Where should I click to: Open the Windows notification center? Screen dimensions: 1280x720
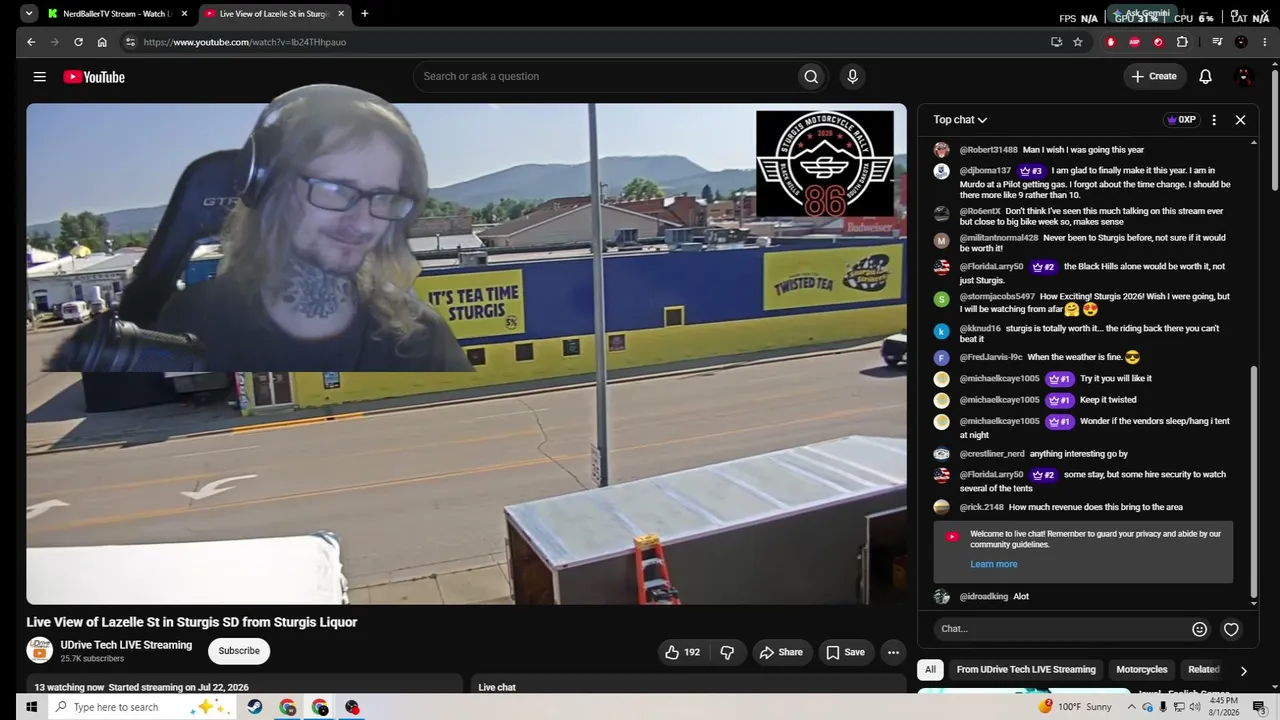[1259, 707]
